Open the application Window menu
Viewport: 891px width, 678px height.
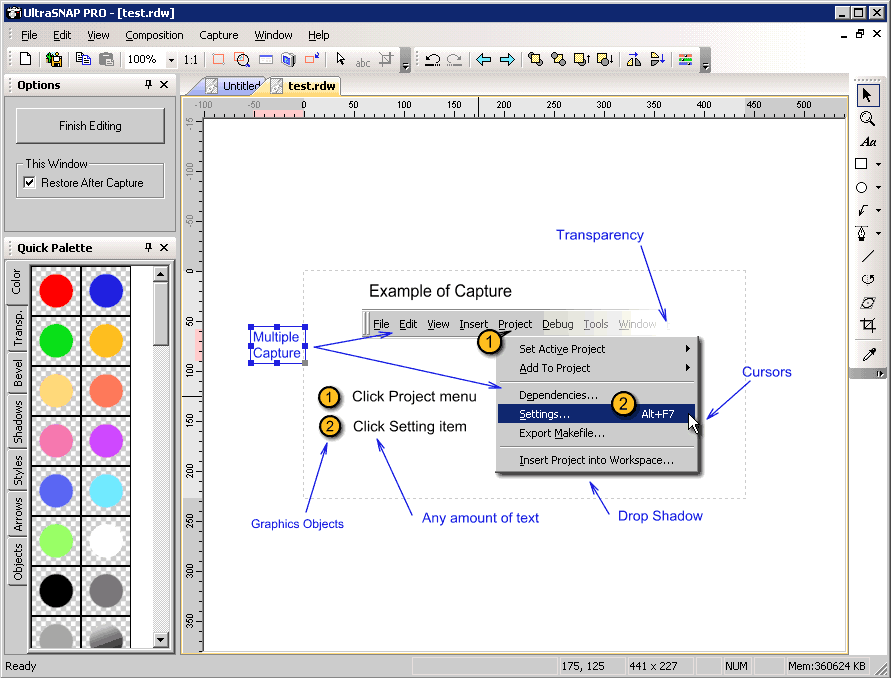coord(273,35)
